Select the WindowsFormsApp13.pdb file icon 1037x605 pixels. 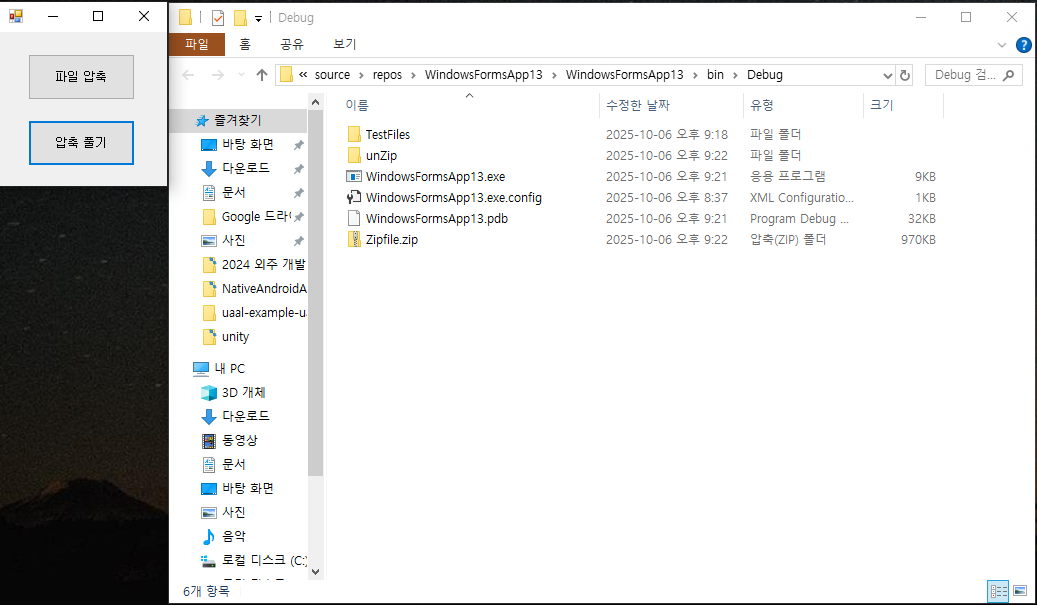[x=354, y=219]
